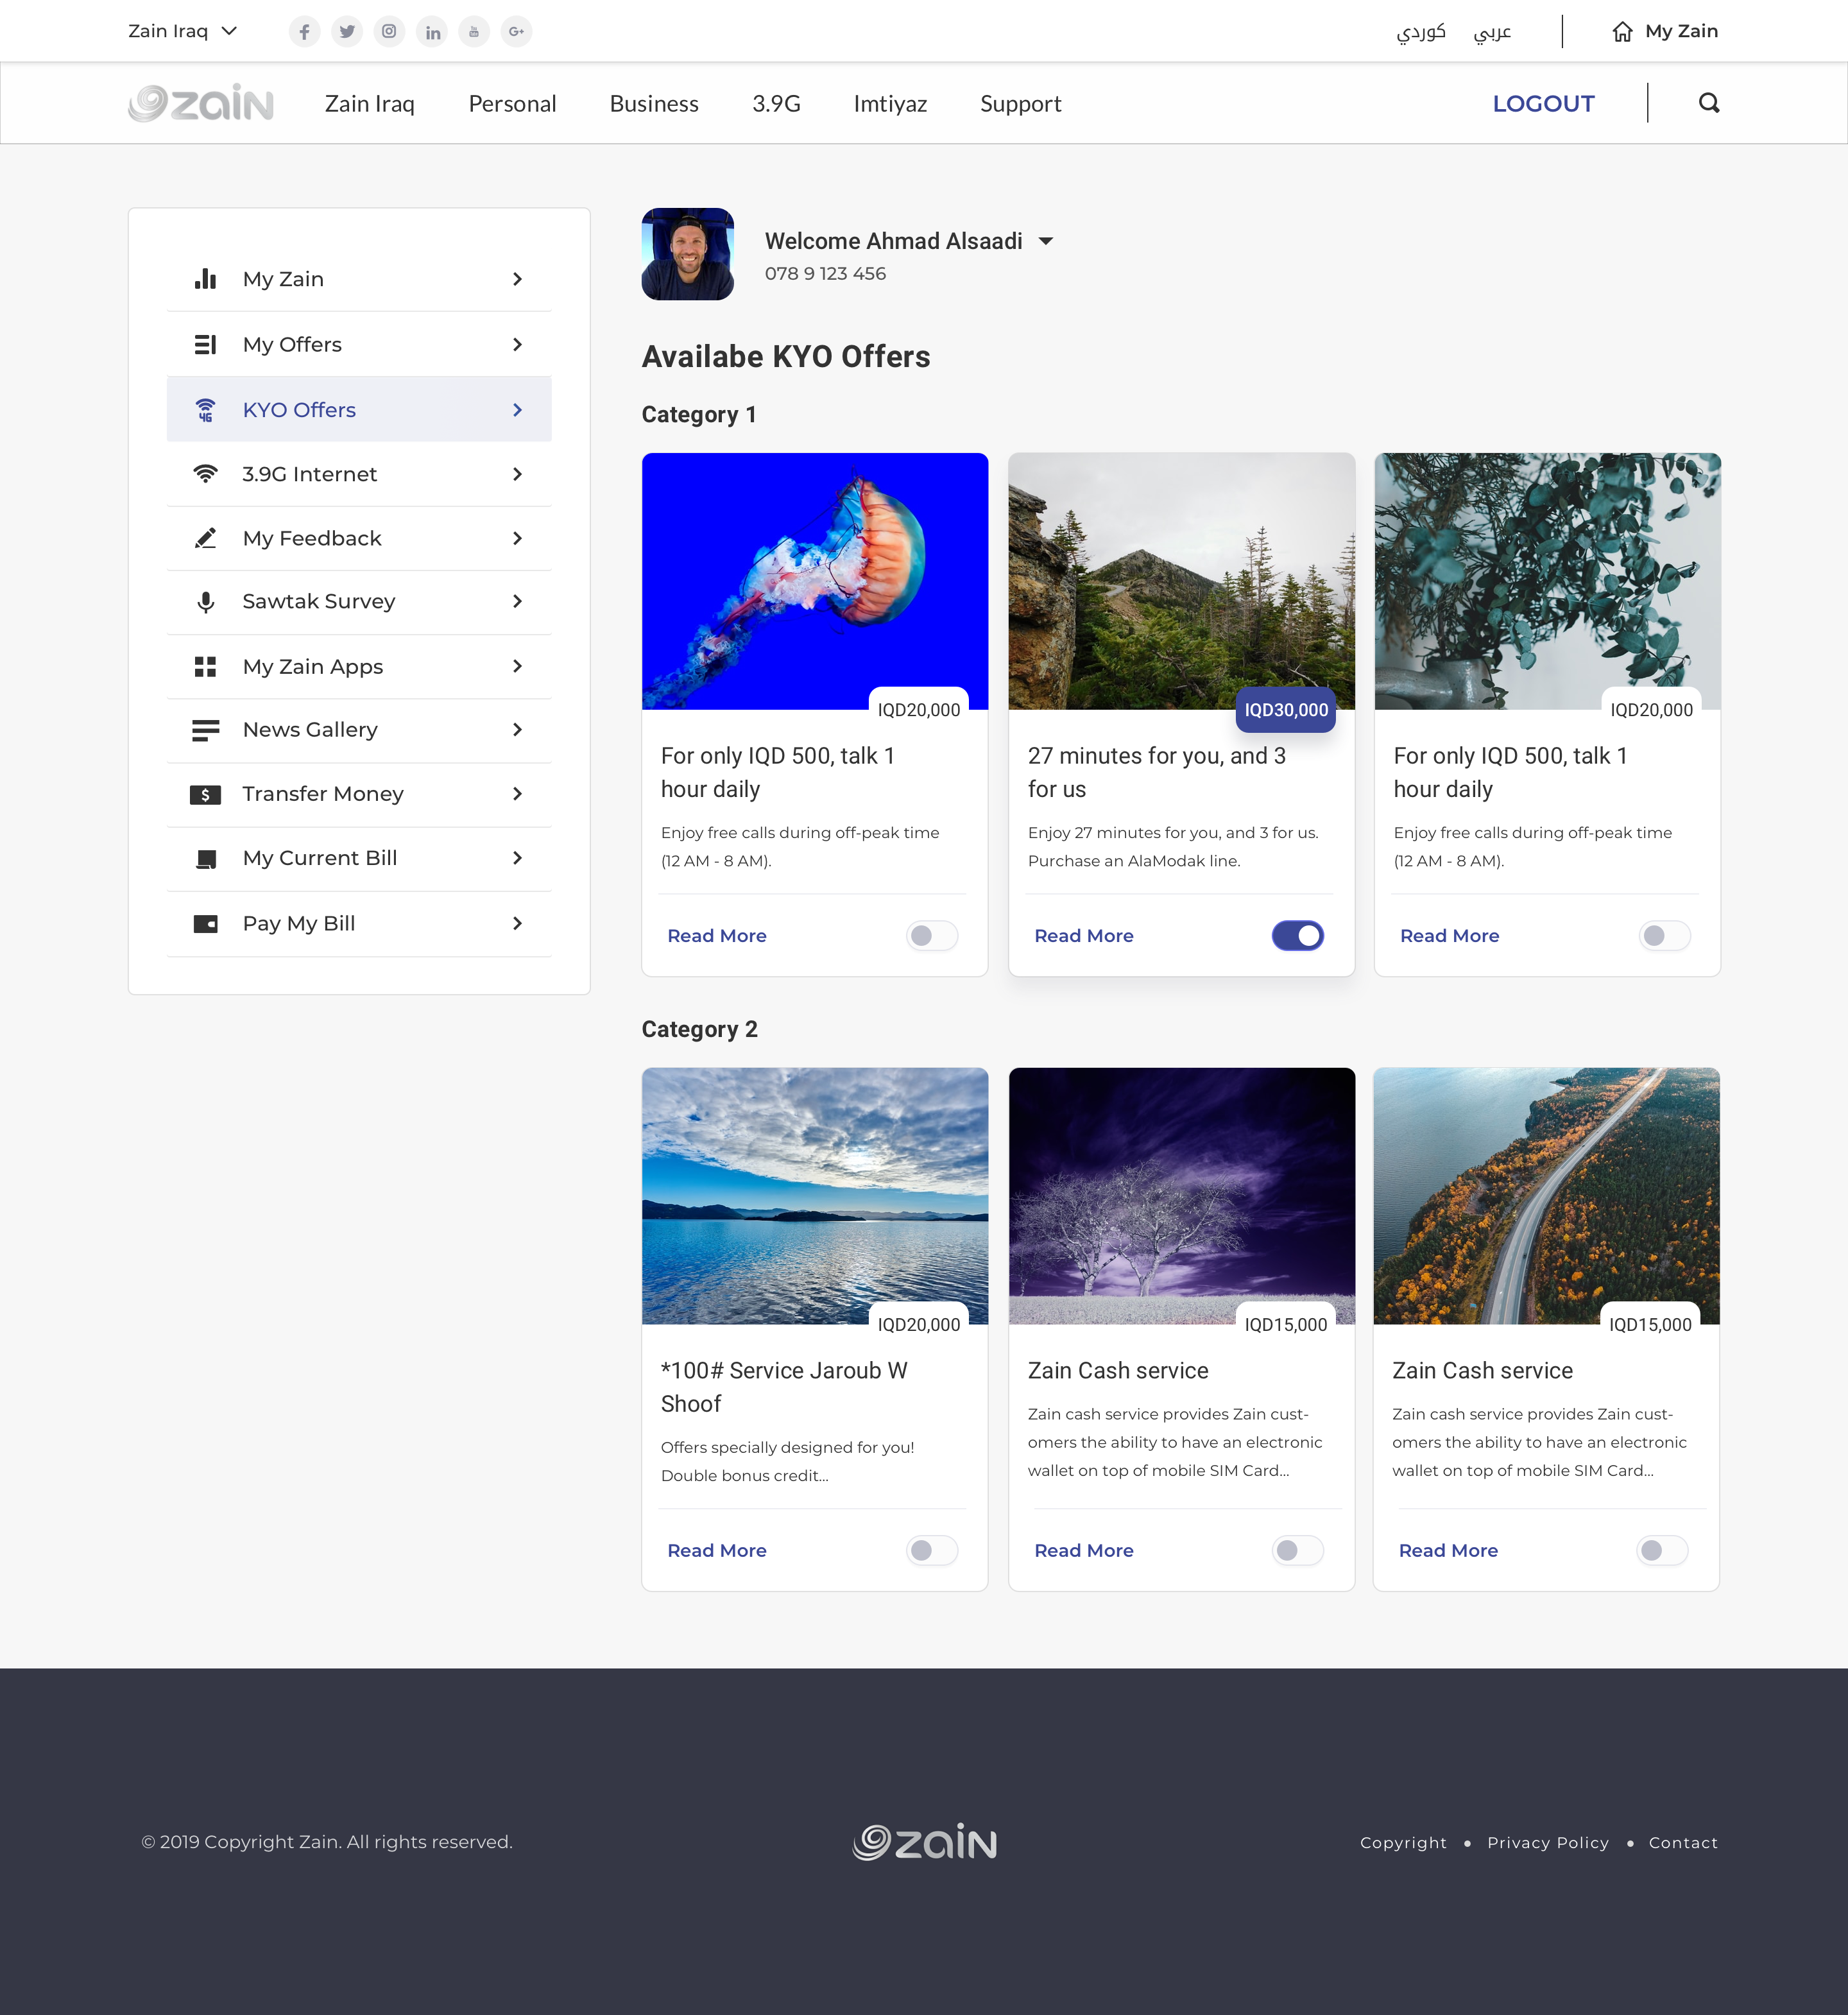Open footer Privacy Policy link
The width and height of the screenshot is (1848, 2015).
(1548, 1843)
